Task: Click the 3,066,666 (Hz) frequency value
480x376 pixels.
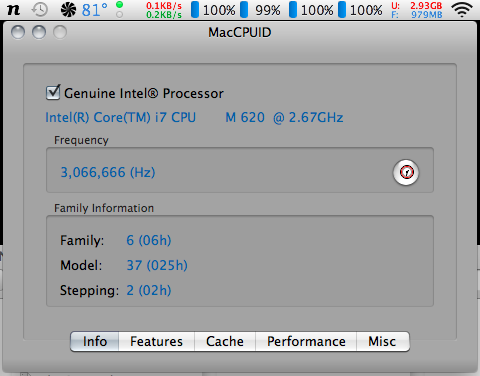Action: click(108, 172)
